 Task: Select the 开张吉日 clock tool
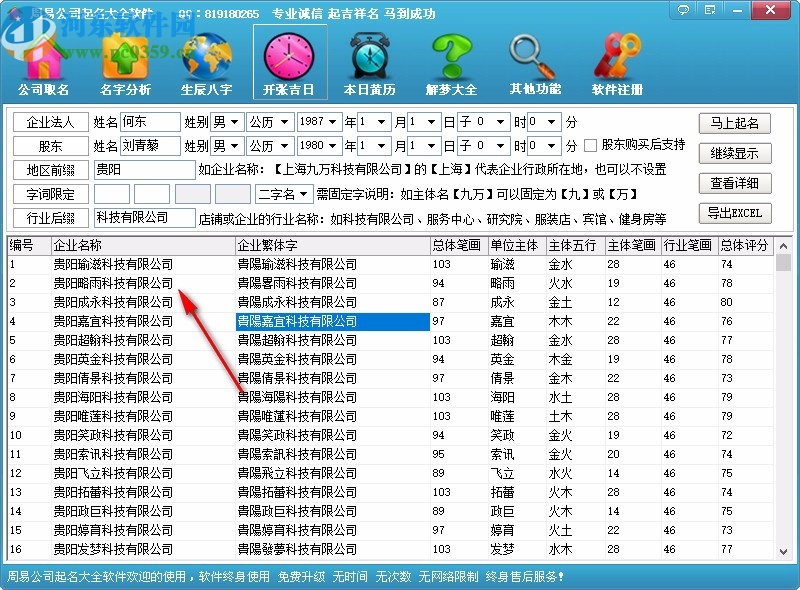289,60
